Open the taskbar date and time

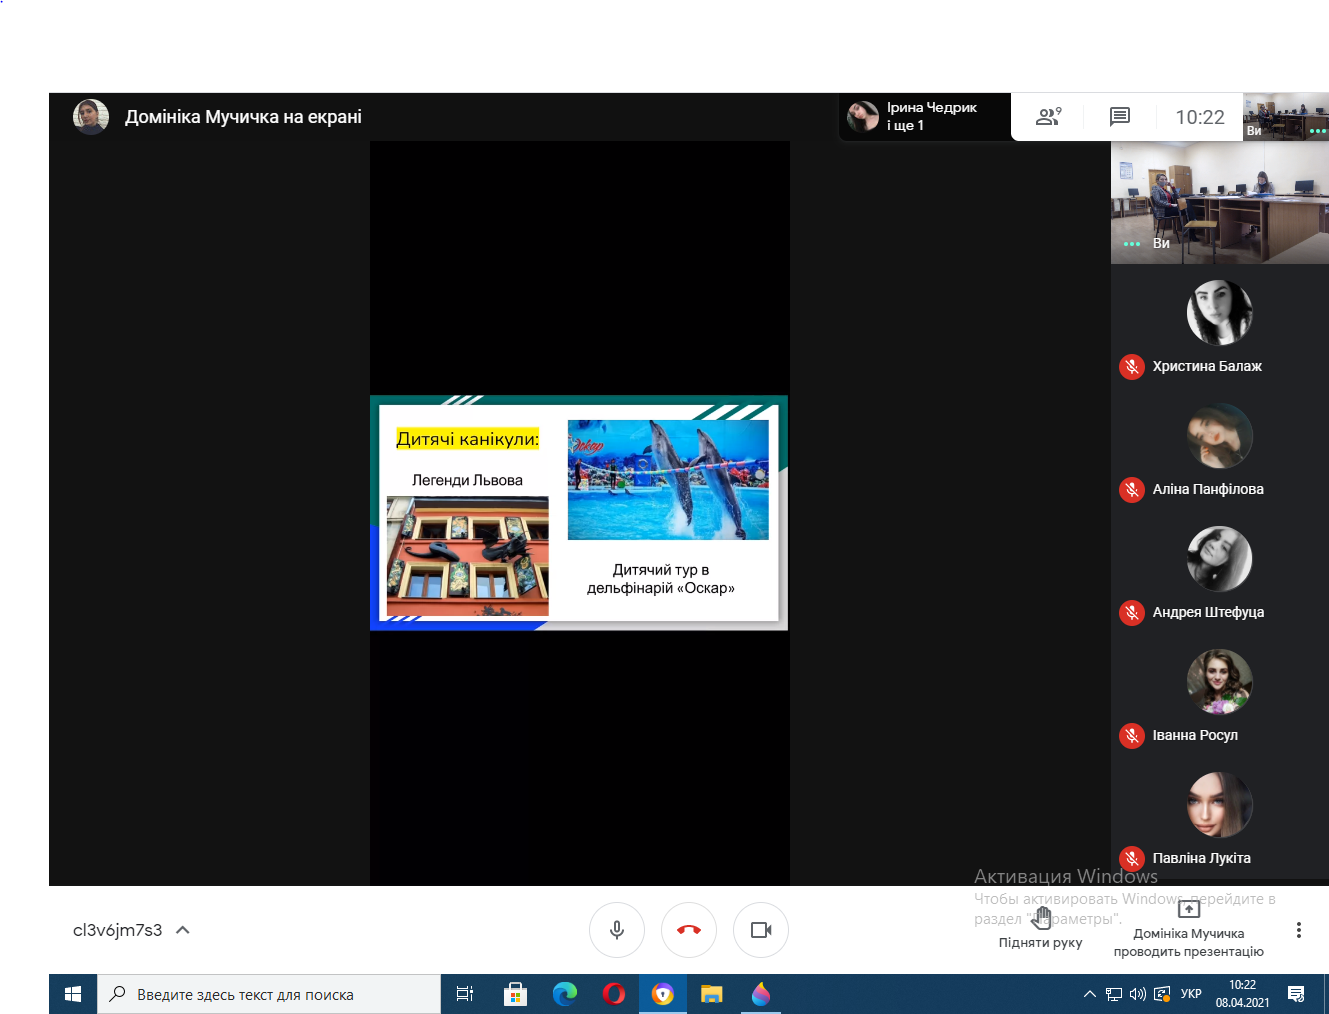pos(1243,994)
